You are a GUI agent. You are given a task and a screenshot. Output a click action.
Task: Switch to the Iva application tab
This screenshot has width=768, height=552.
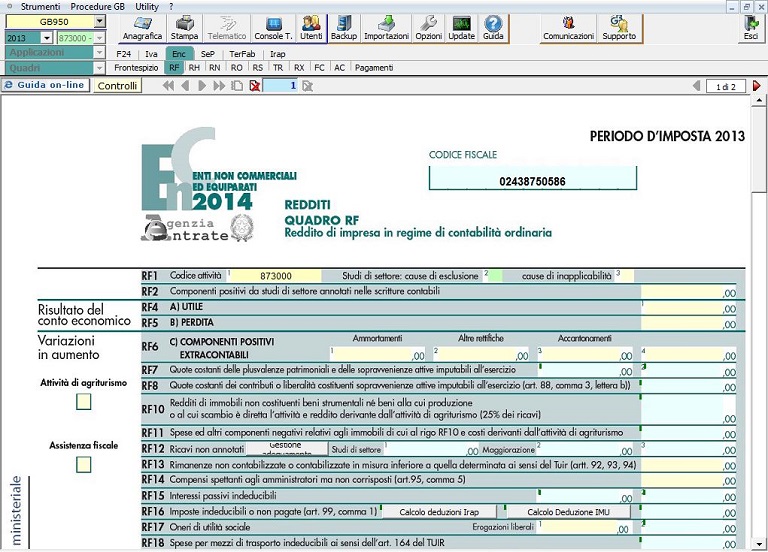click(151, 54)
